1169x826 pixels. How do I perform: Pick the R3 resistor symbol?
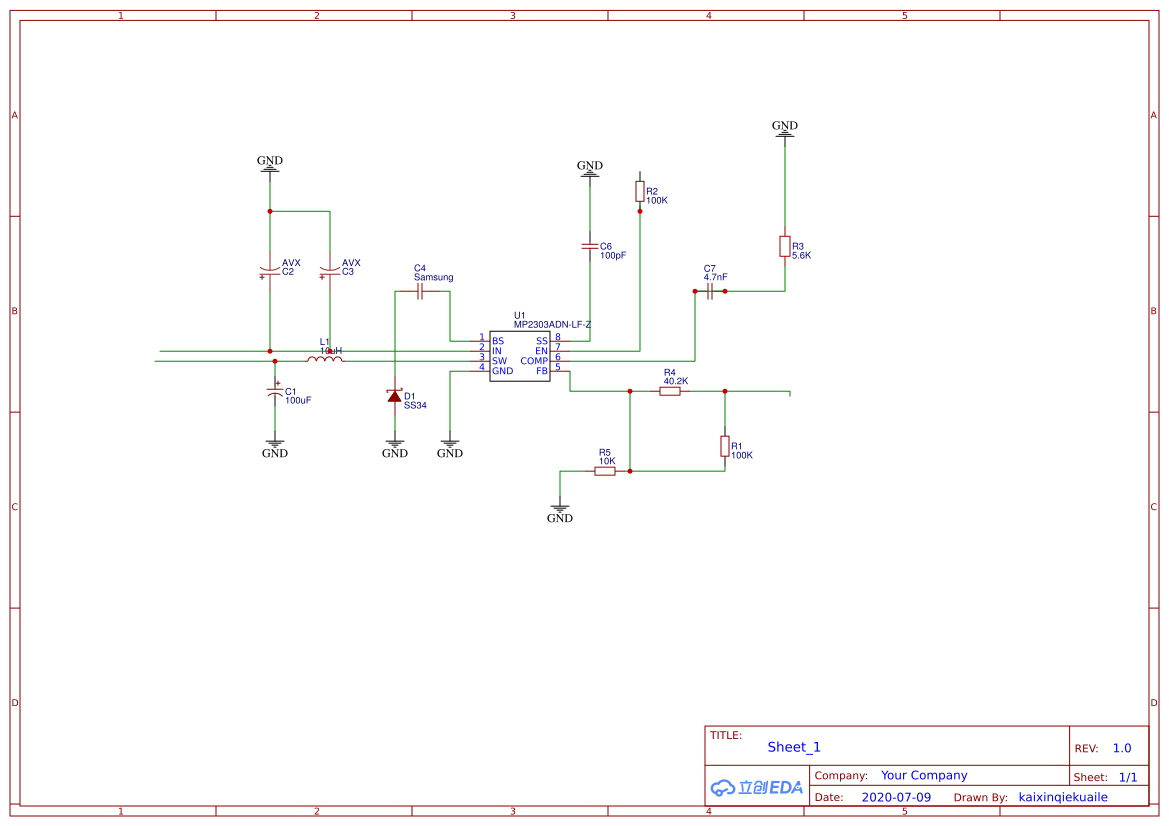click(x=784, y=246)
